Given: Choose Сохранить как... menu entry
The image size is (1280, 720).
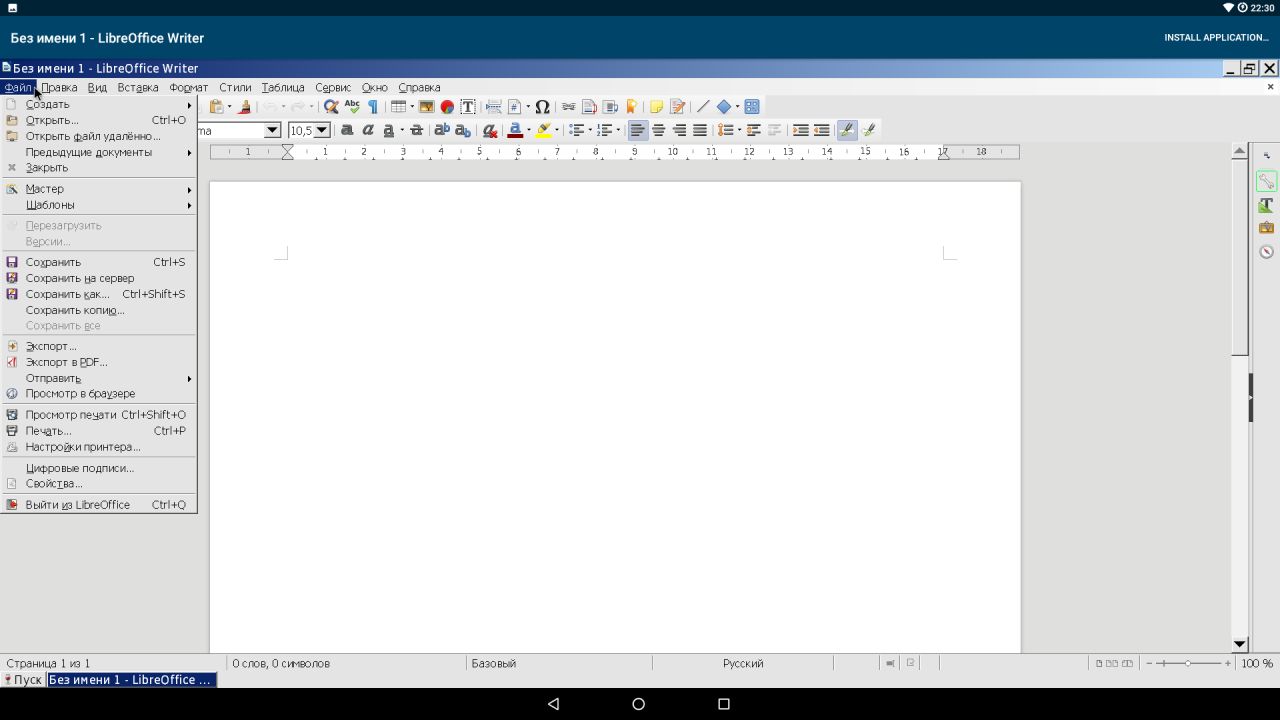Looking at the screenshot, I should [98, 294].
